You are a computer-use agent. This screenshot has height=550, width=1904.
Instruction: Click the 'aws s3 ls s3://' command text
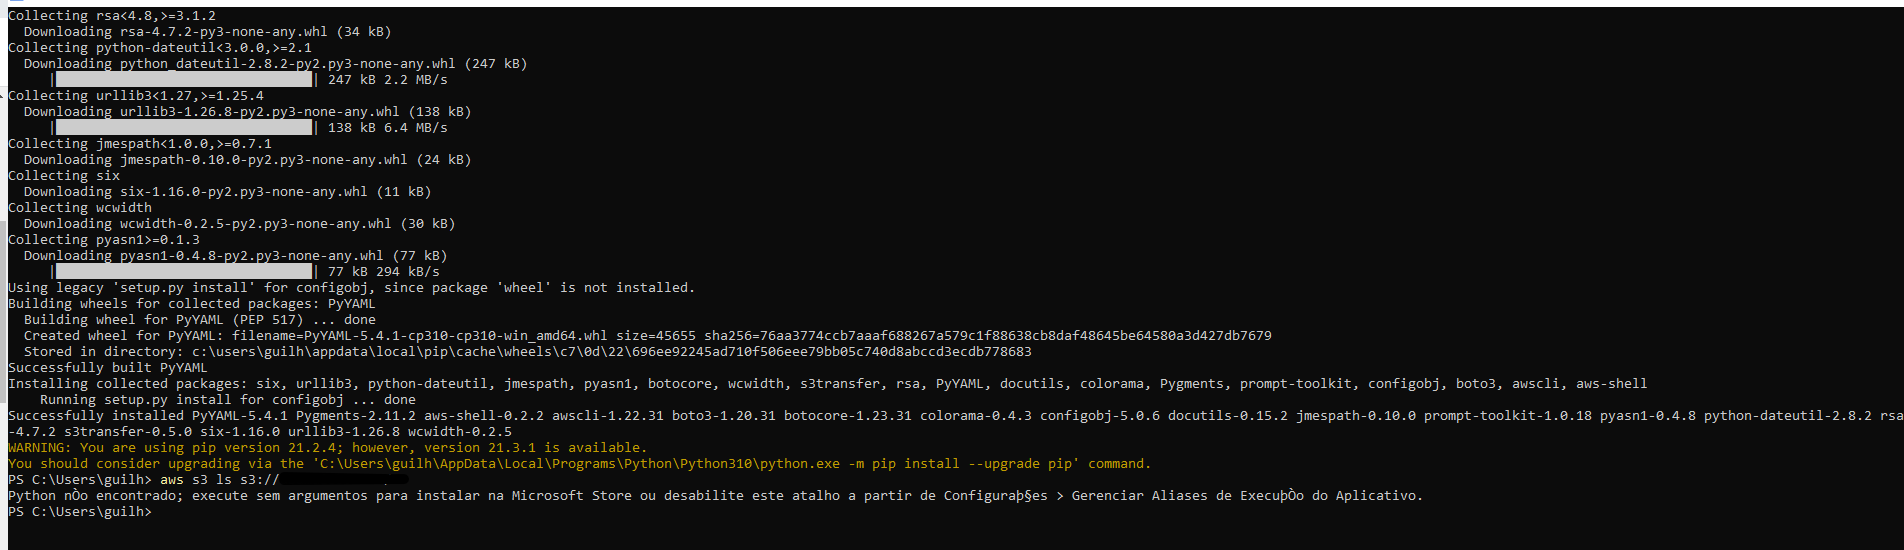[220, 479]
